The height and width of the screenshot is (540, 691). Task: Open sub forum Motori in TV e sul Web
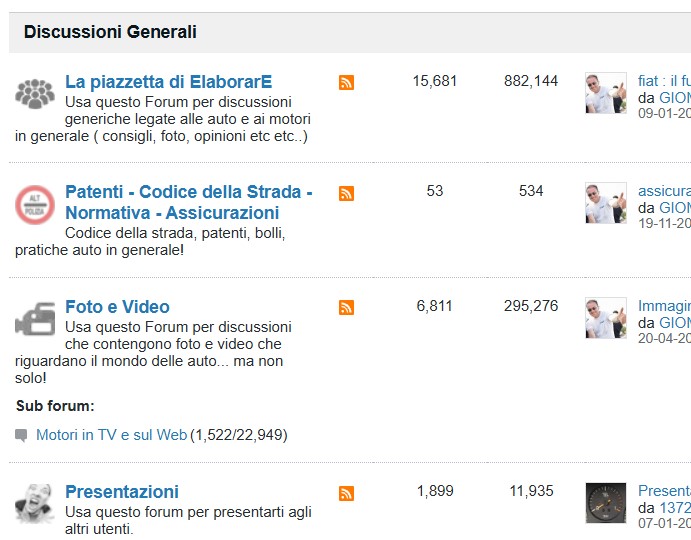click(x=111, y=435)
